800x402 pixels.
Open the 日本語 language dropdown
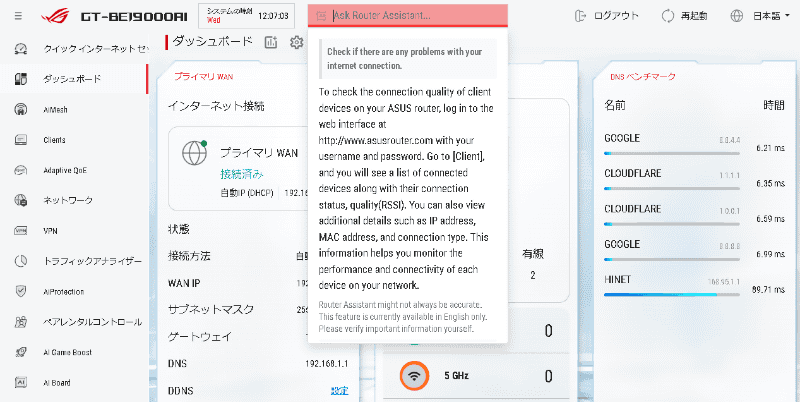pos(771,16)
